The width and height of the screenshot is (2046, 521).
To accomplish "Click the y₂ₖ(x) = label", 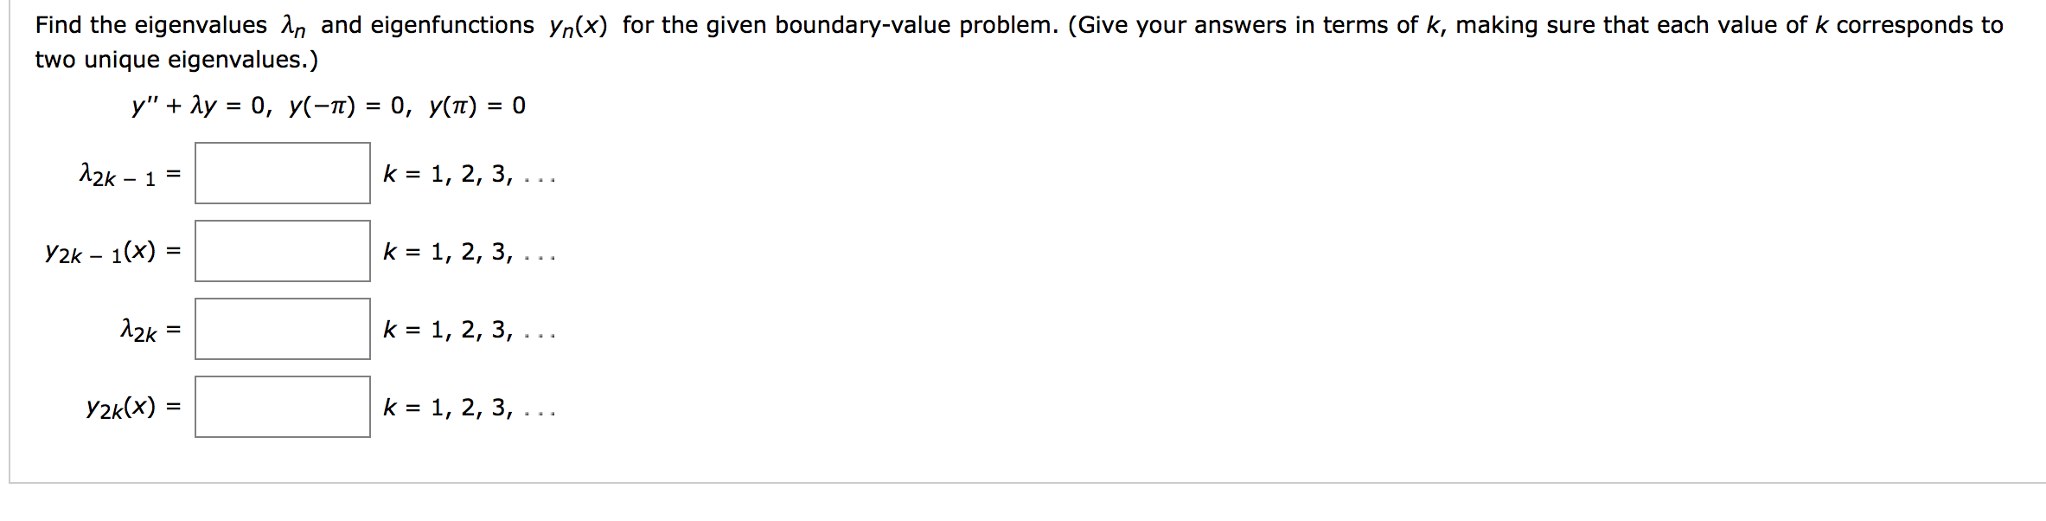I will pyautogui.click(x=134, y=408).
